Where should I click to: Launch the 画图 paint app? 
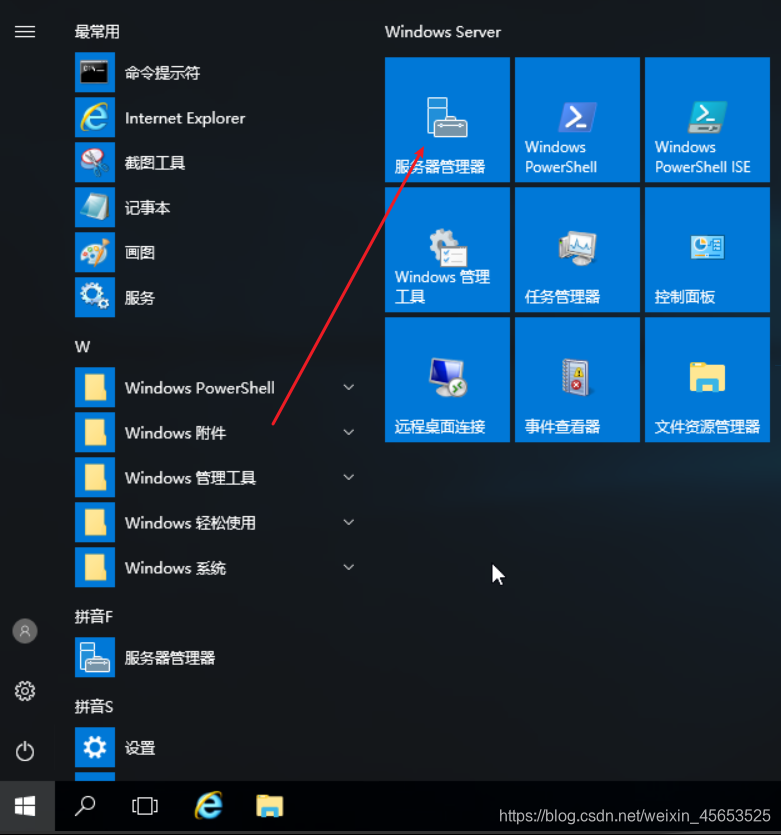[x=213, y=252]
